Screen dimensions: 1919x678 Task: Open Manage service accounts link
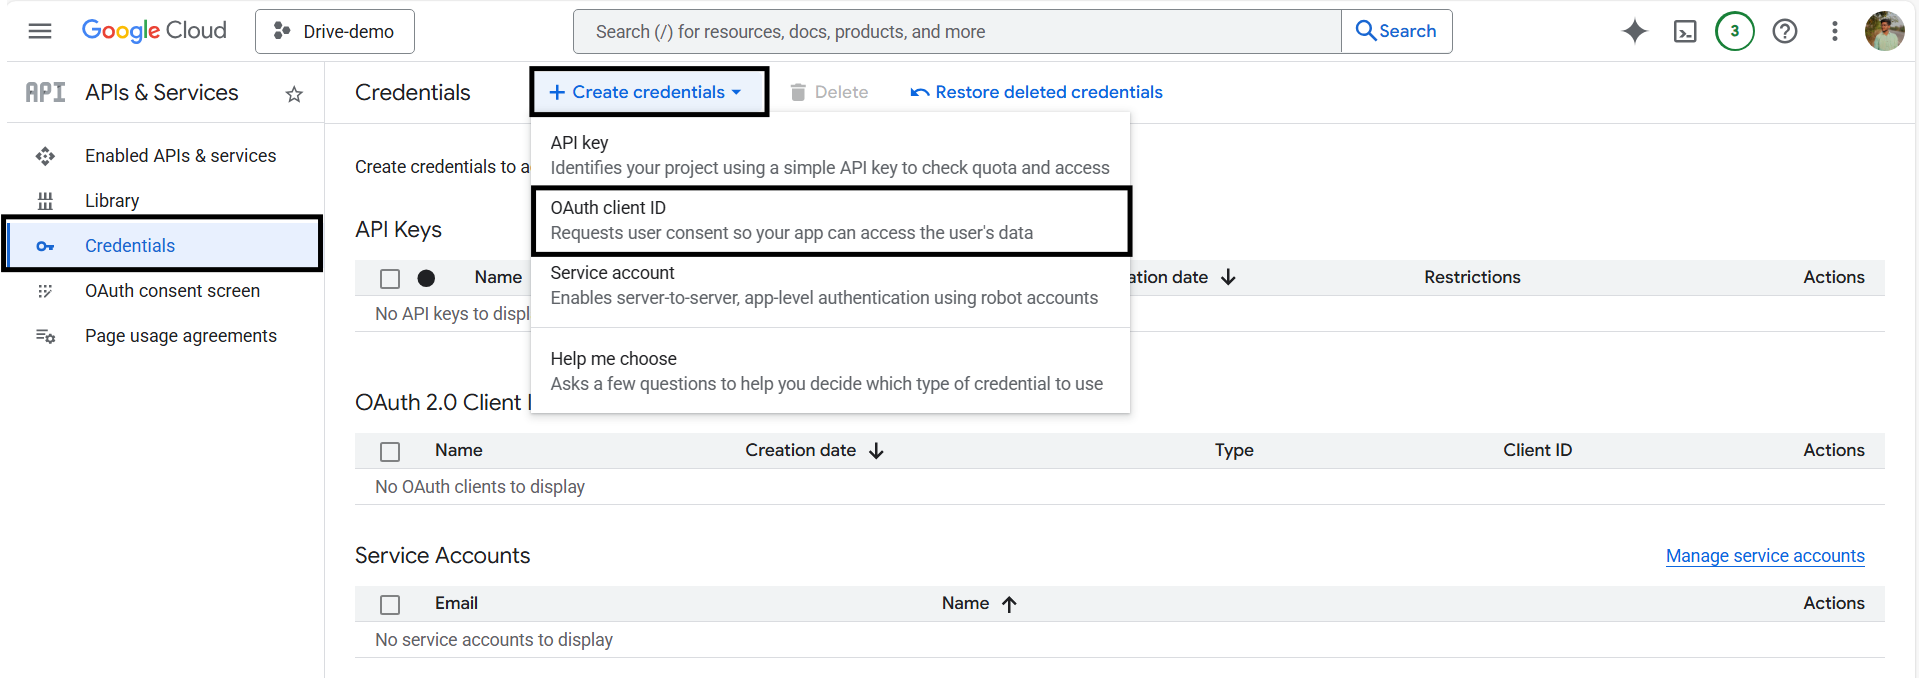click(x=1764, y=556)
